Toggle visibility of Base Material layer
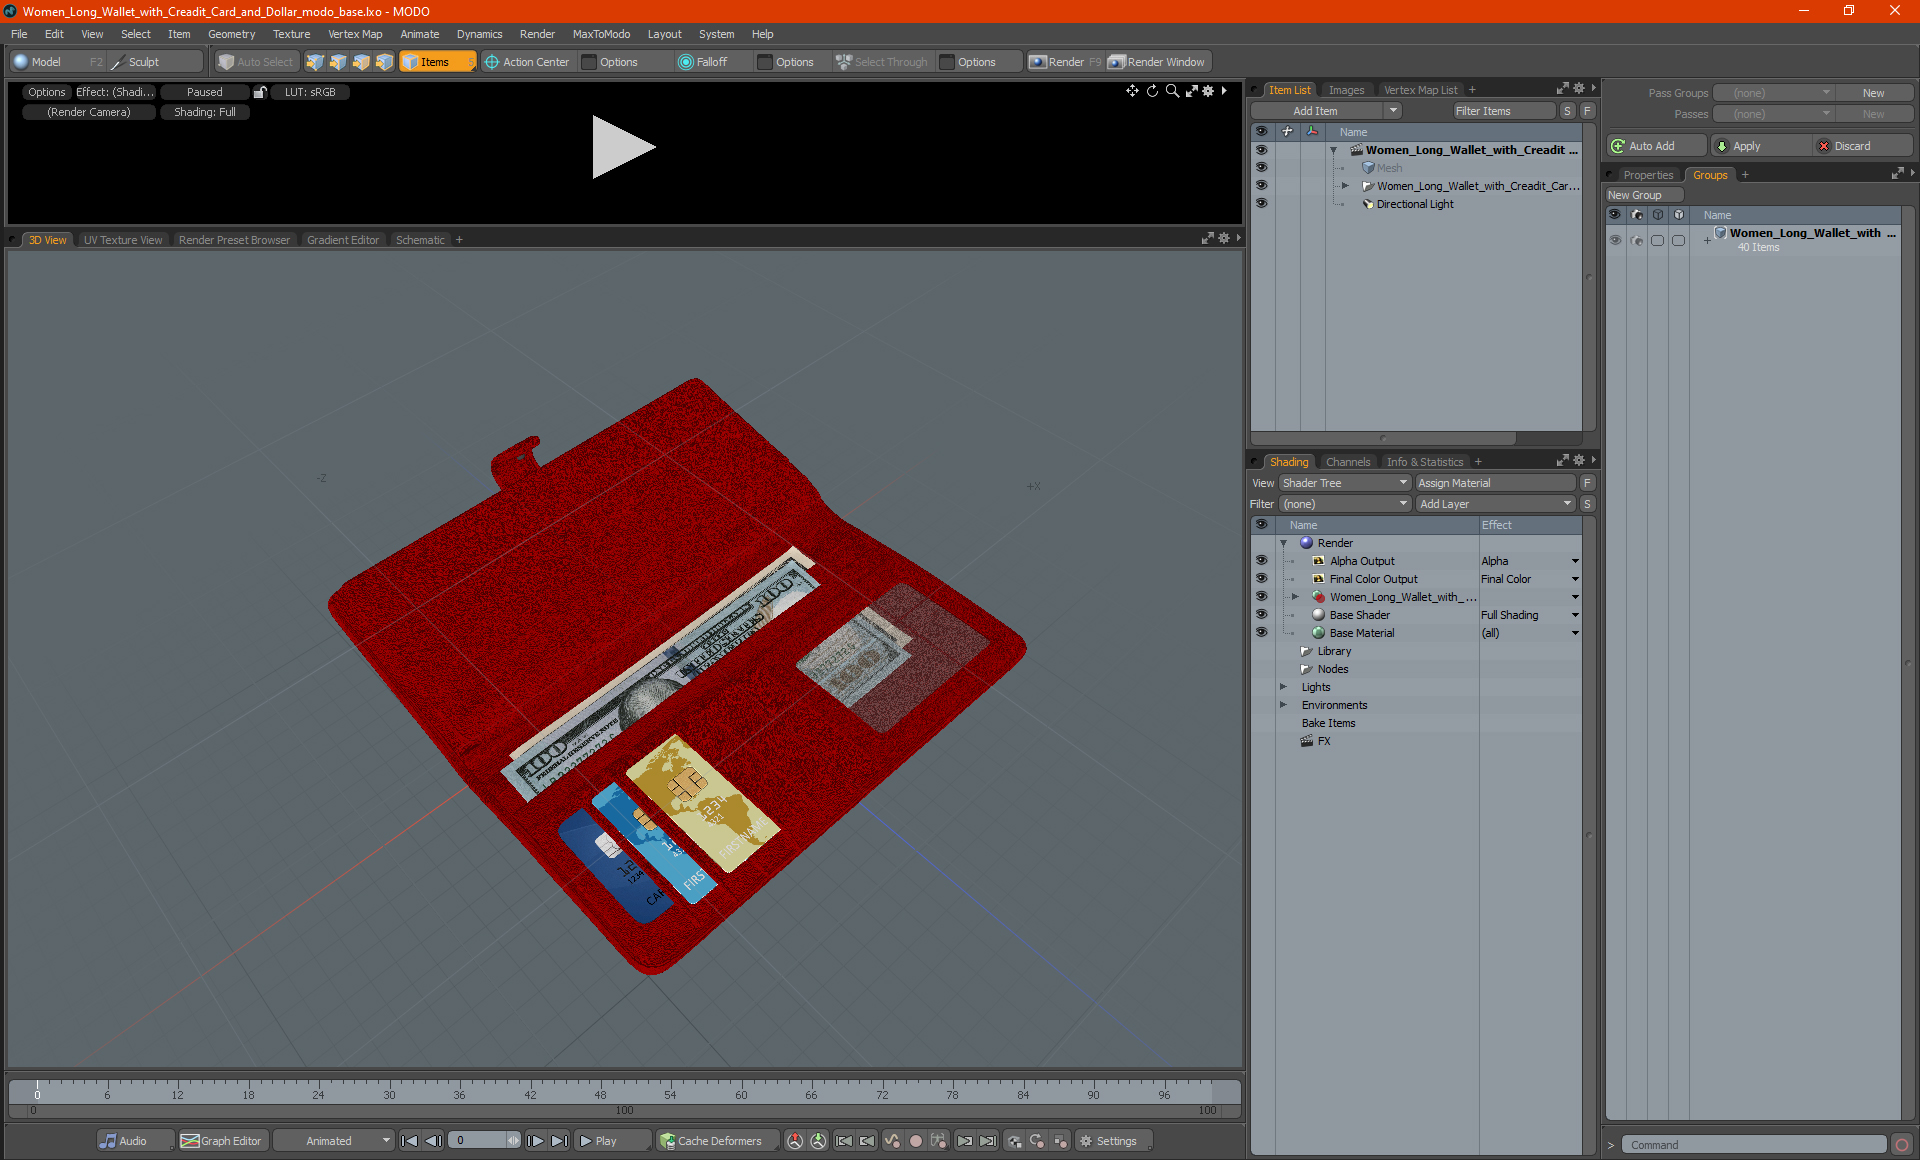This screenshot has width=1920, height=1160. tap(1261, 633)
